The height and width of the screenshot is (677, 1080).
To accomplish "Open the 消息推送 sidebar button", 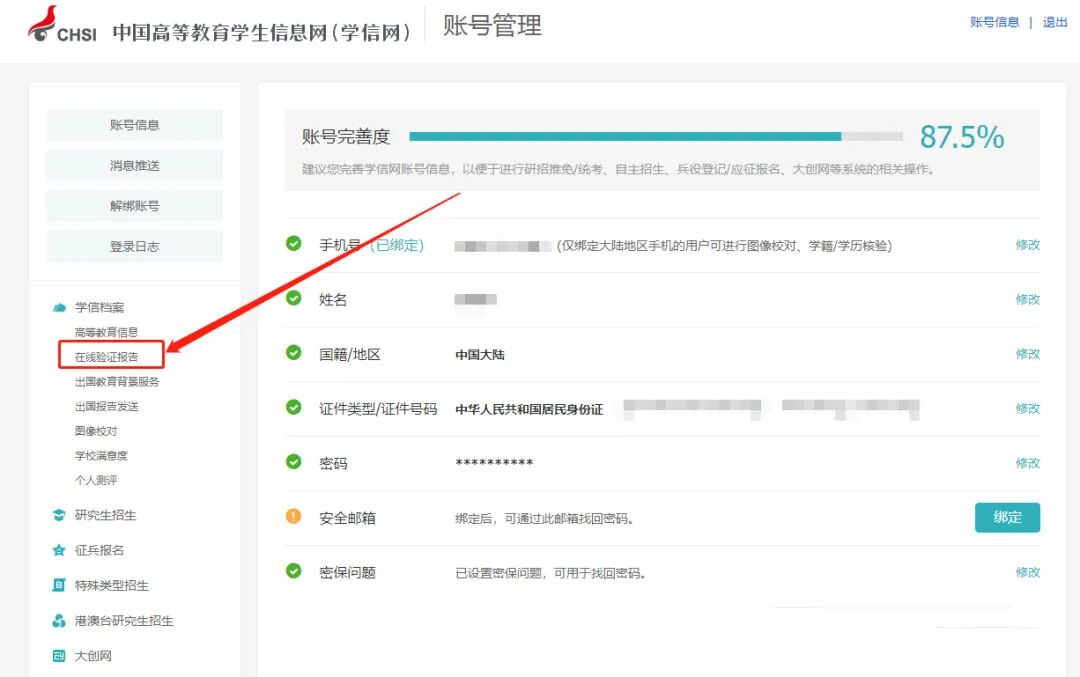I will click(134, 165).
